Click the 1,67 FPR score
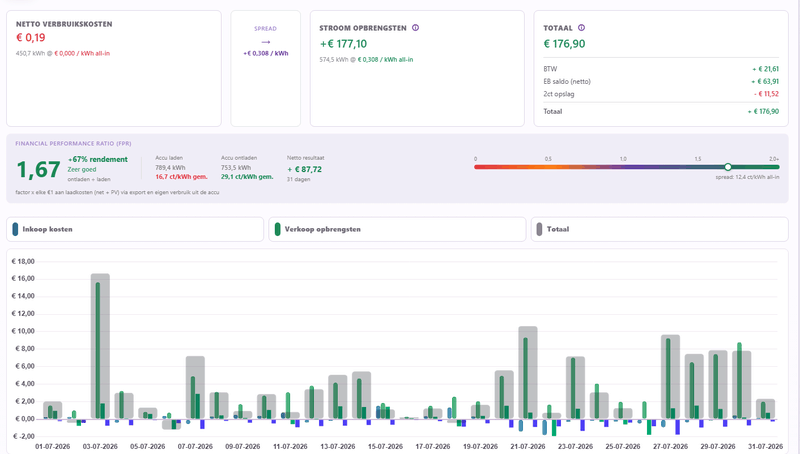The height and width of the screenshot is (454, 800). click(x=38, y=169)
